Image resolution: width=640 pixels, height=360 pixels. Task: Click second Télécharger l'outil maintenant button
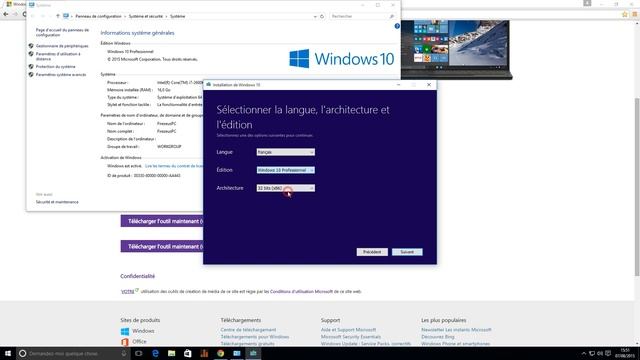pos(162,247)
